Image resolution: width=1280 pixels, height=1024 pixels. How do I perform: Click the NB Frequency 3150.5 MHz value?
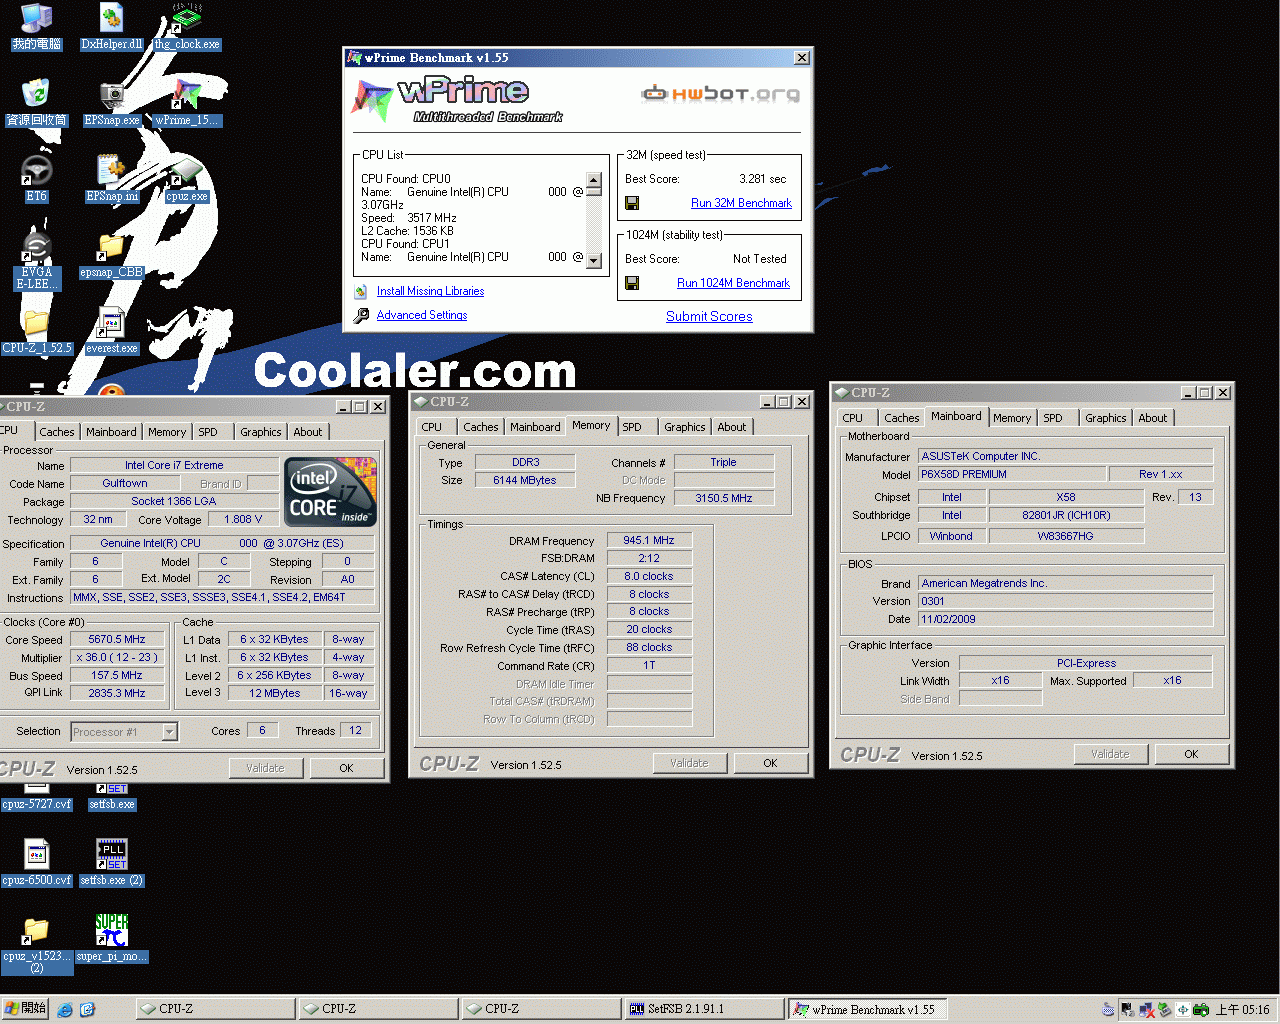pos(724,498)
